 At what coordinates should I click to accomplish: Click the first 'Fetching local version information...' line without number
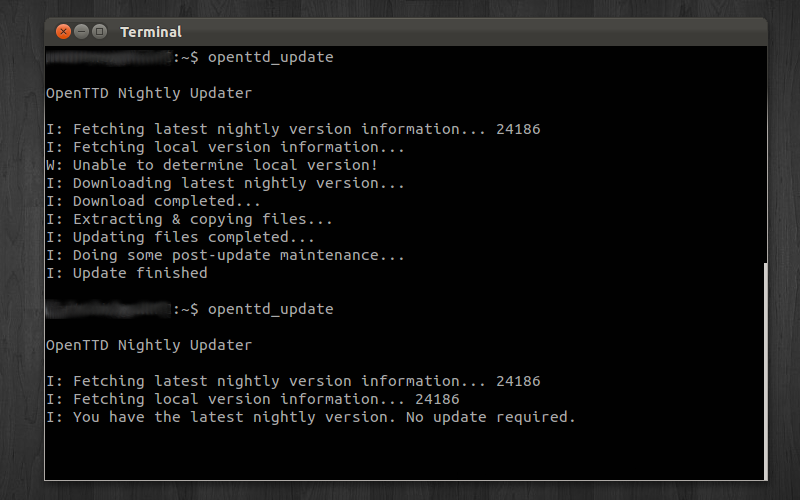click(226, 147)
